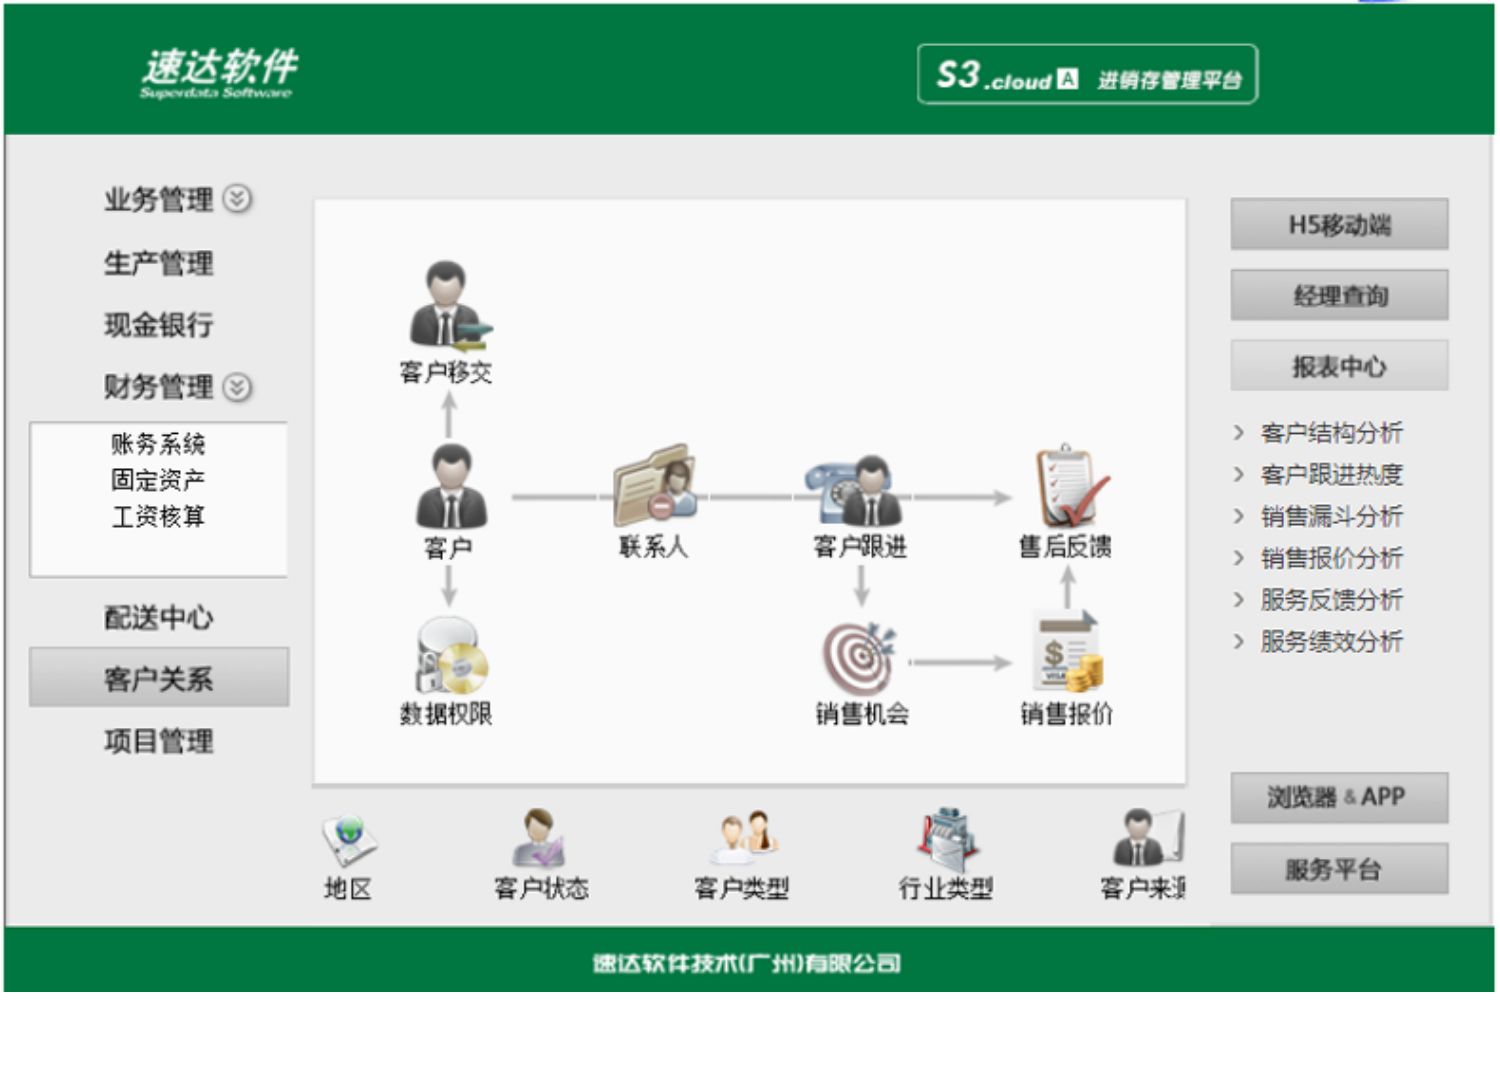The height and width of the screenshot is (1088, 1500).
Task: Click the 客户状态 label text
Action: point(541,888)
